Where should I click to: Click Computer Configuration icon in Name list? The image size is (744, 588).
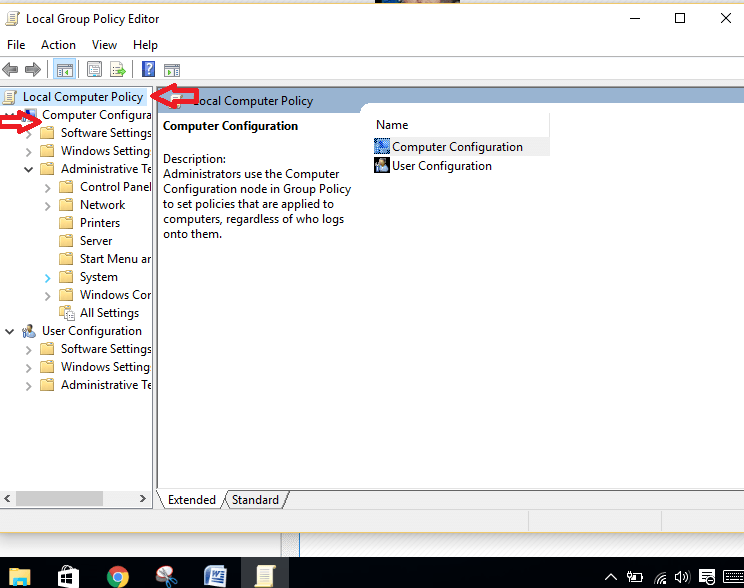point(381,146)
